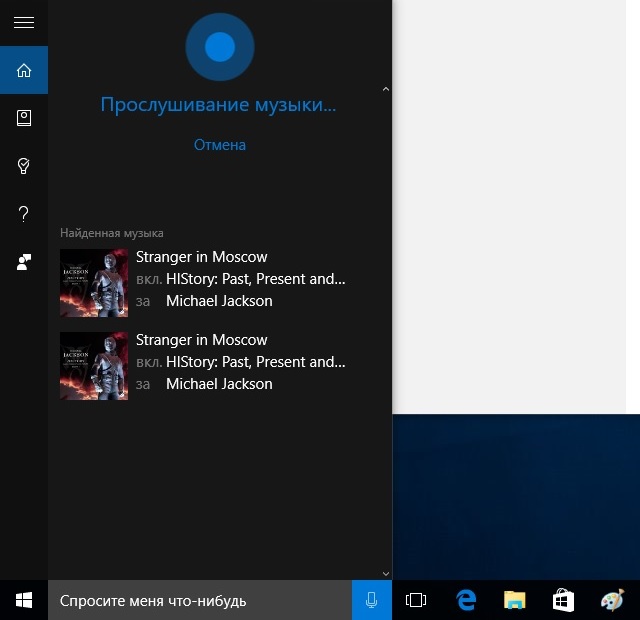640x620 pixels.
Task: Go to Cortana Home
Action: (x=24, y=70)
